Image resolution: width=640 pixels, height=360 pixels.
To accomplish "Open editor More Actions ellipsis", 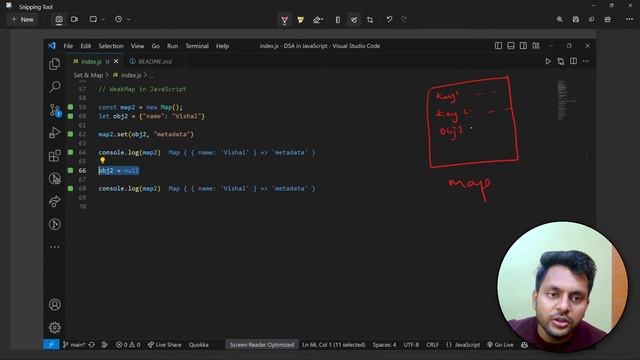I will 586,61.
